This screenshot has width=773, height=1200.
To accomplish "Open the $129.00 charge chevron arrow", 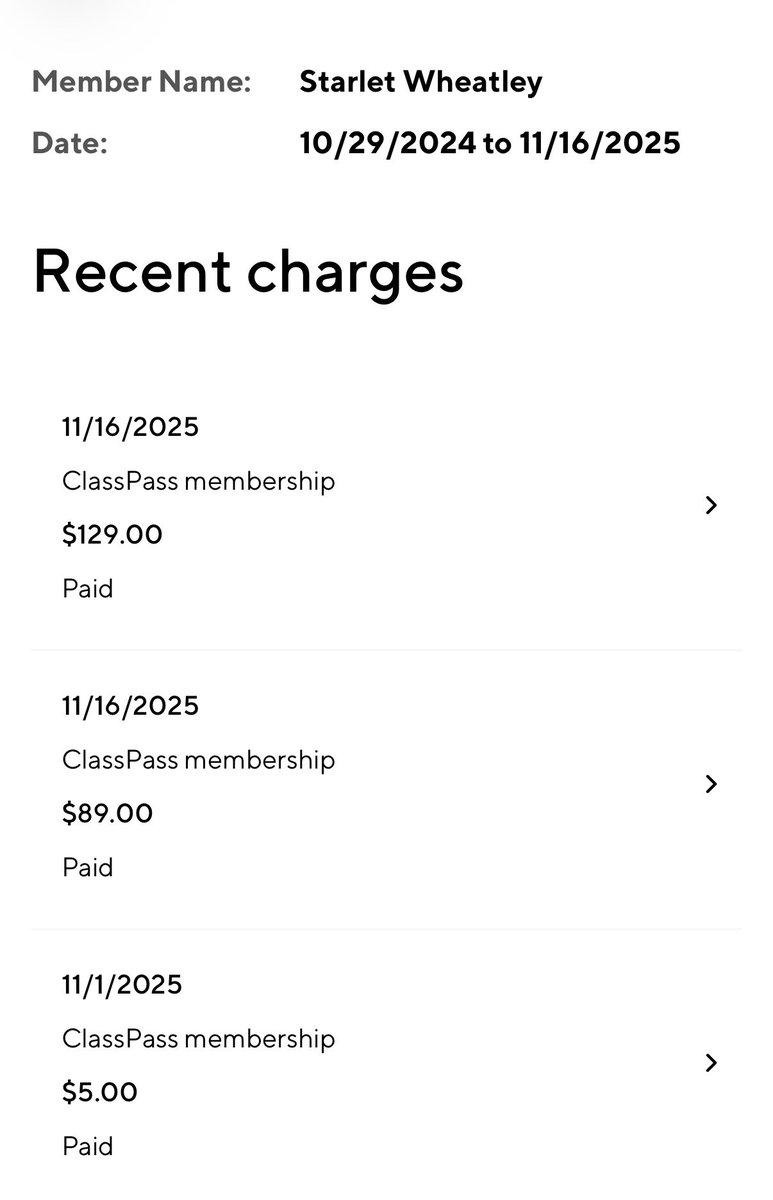I will pyautogui.click(x=711, y=505).
